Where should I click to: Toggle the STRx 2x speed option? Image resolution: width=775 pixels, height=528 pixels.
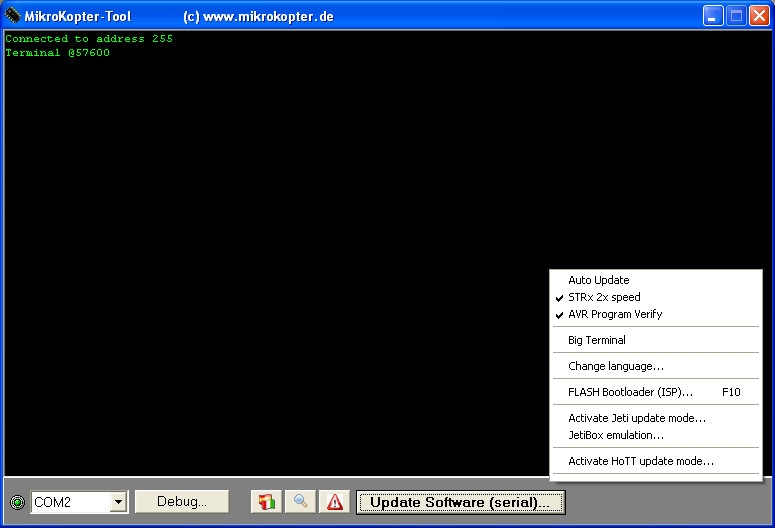point(604,297)
